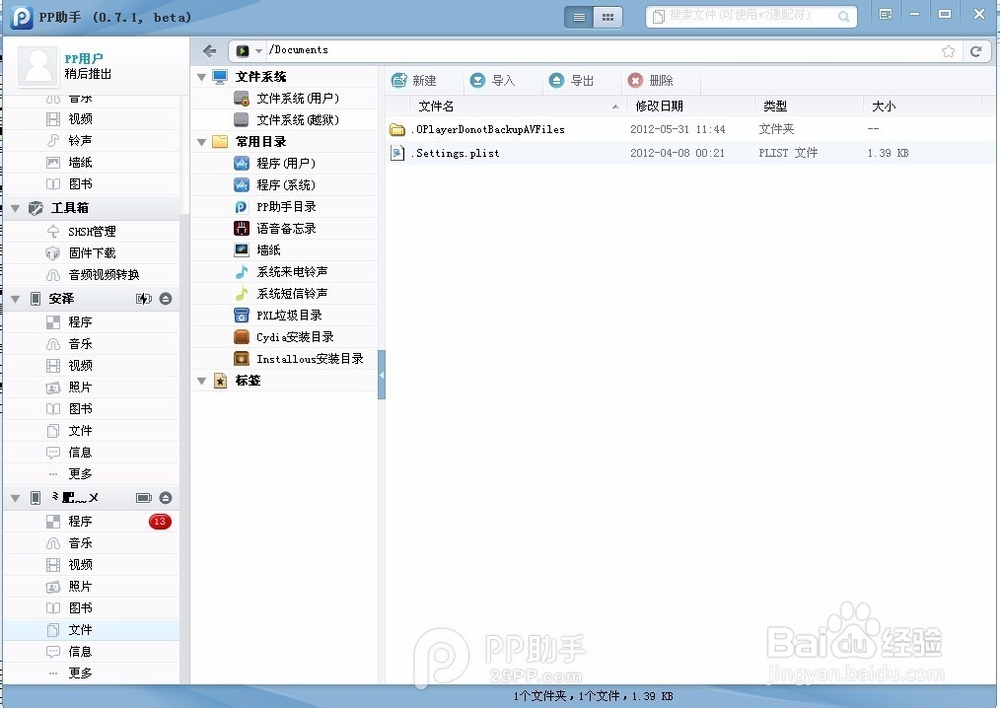Toggle the favorite star for /Documents
The height and width of the screenshot is (708, 1000).
[x=948, y=50]
